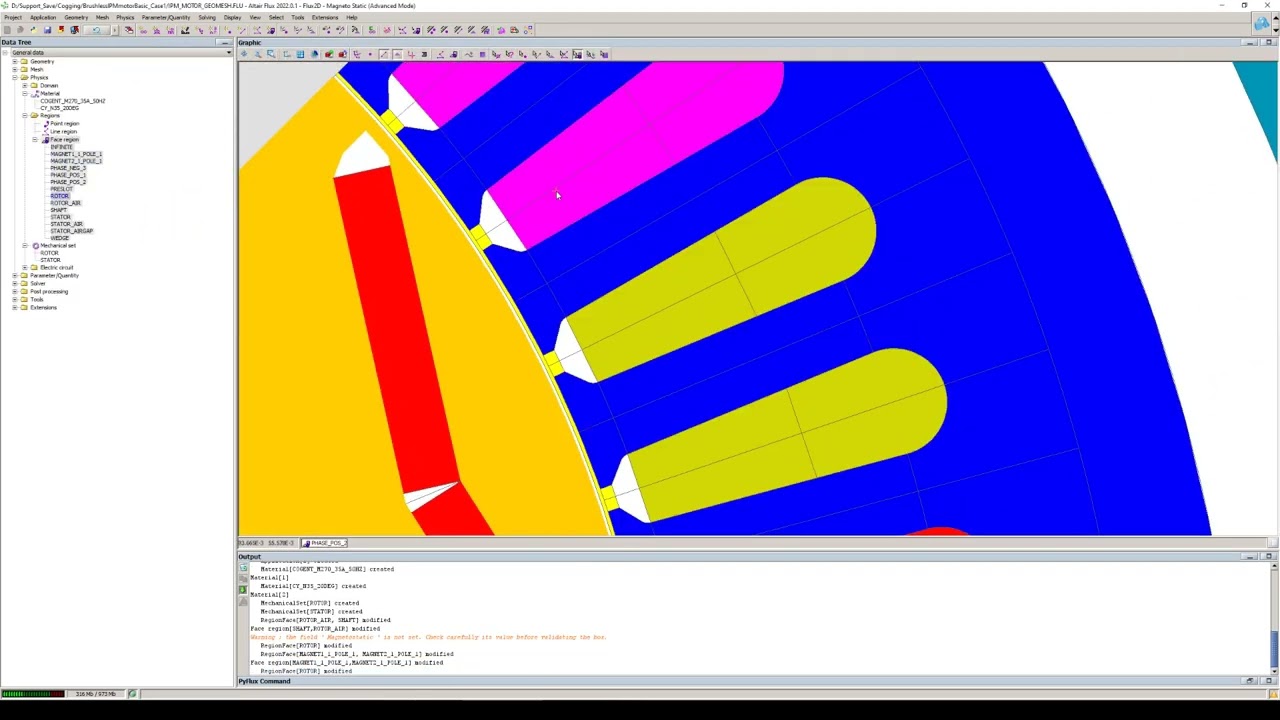Open the Project menu
This screenshot has width=1280, height=720.
coord(13,17)
